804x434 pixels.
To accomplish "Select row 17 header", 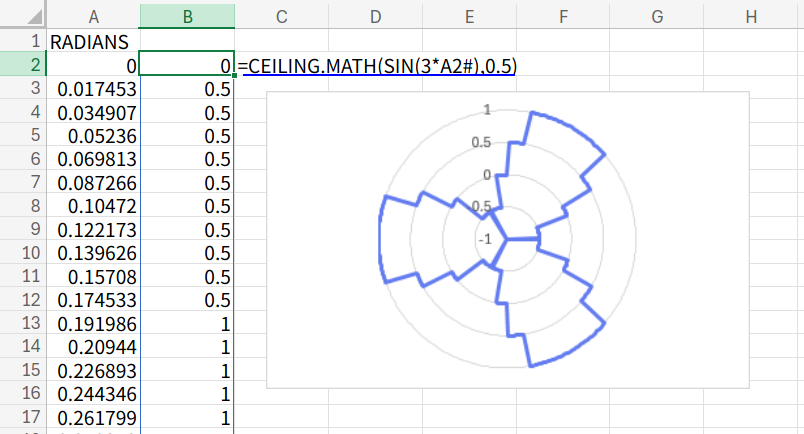I will pos(22,417).
